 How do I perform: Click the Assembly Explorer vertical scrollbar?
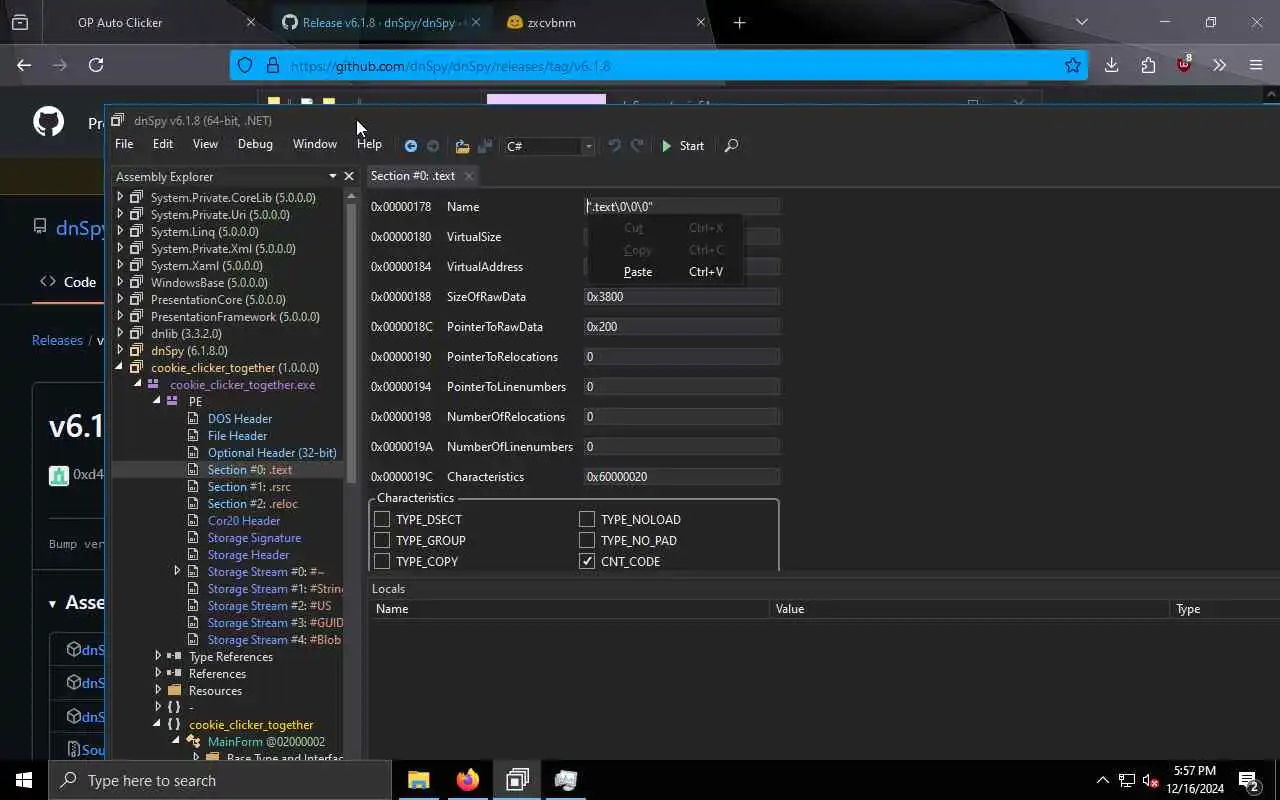coord(350,343)
